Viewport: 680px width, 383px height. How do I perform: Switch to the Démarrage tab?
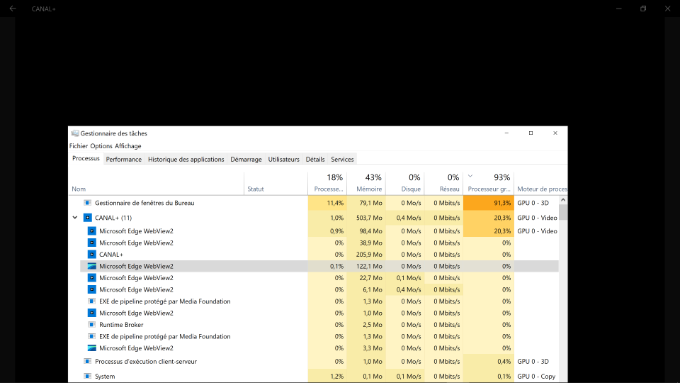click(x=246, y=159)
